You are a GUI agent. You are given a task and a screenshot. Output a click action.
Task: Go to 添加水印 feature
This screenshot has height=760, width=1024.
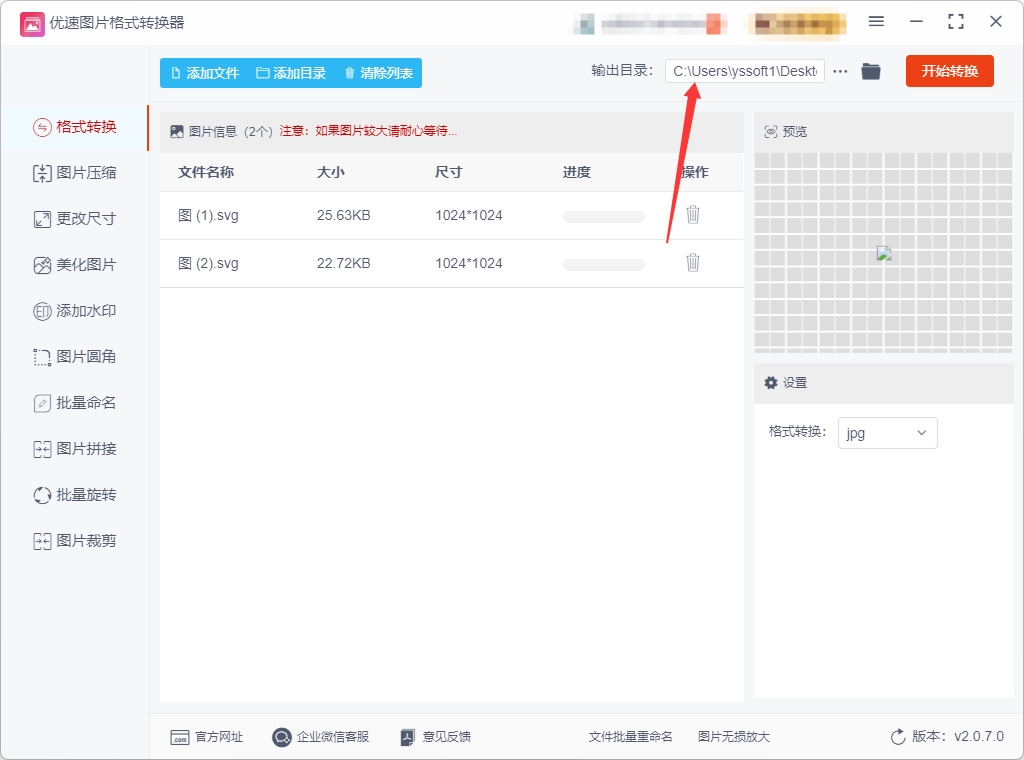click(x=75, y=311)
